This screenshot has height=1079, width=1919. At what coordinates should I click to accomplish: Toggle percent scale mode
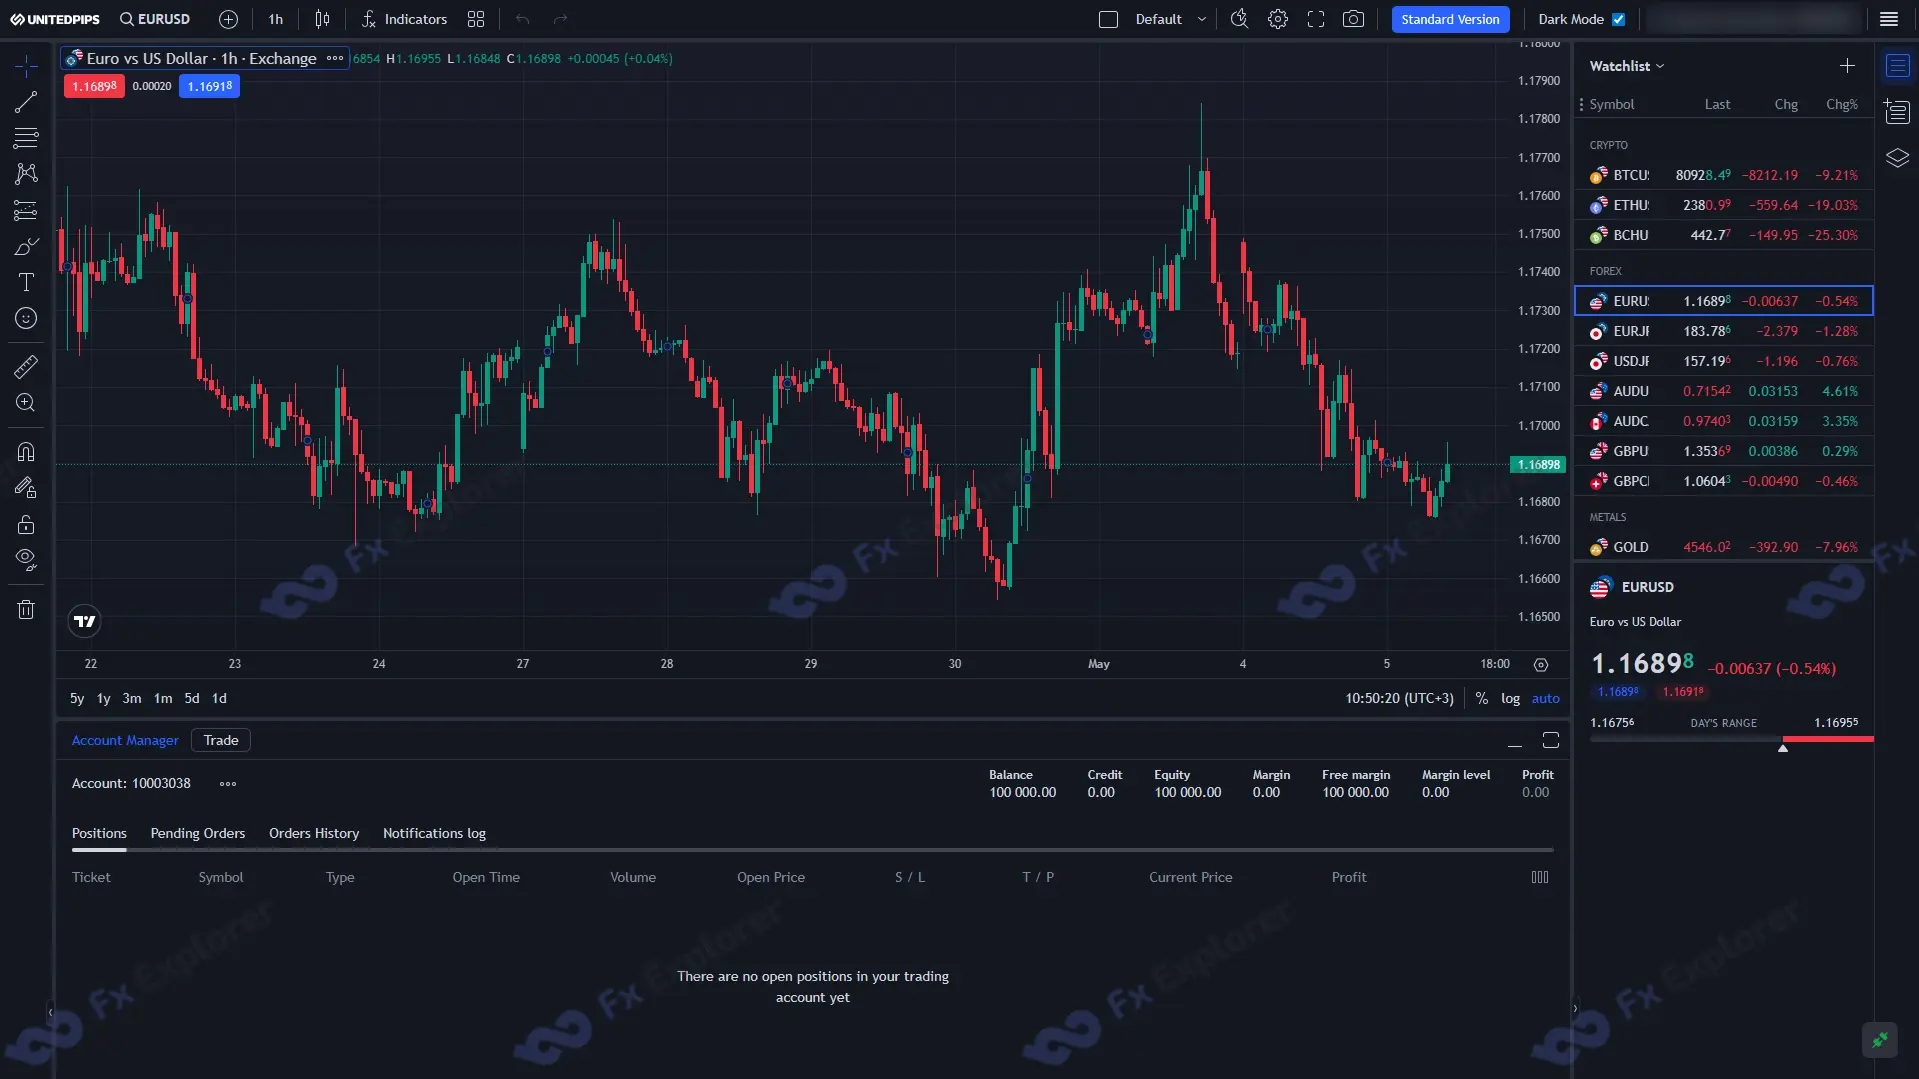pos(1481,698)
